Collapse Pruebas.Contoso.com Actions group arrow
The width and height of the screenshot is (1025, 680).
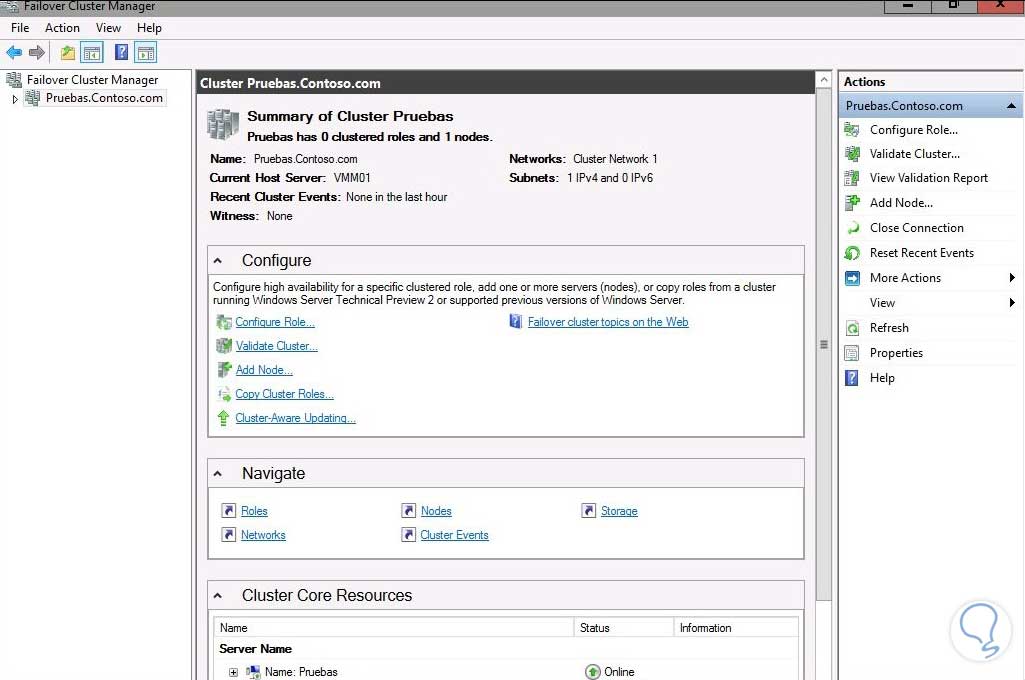[x=1011, y=106]
